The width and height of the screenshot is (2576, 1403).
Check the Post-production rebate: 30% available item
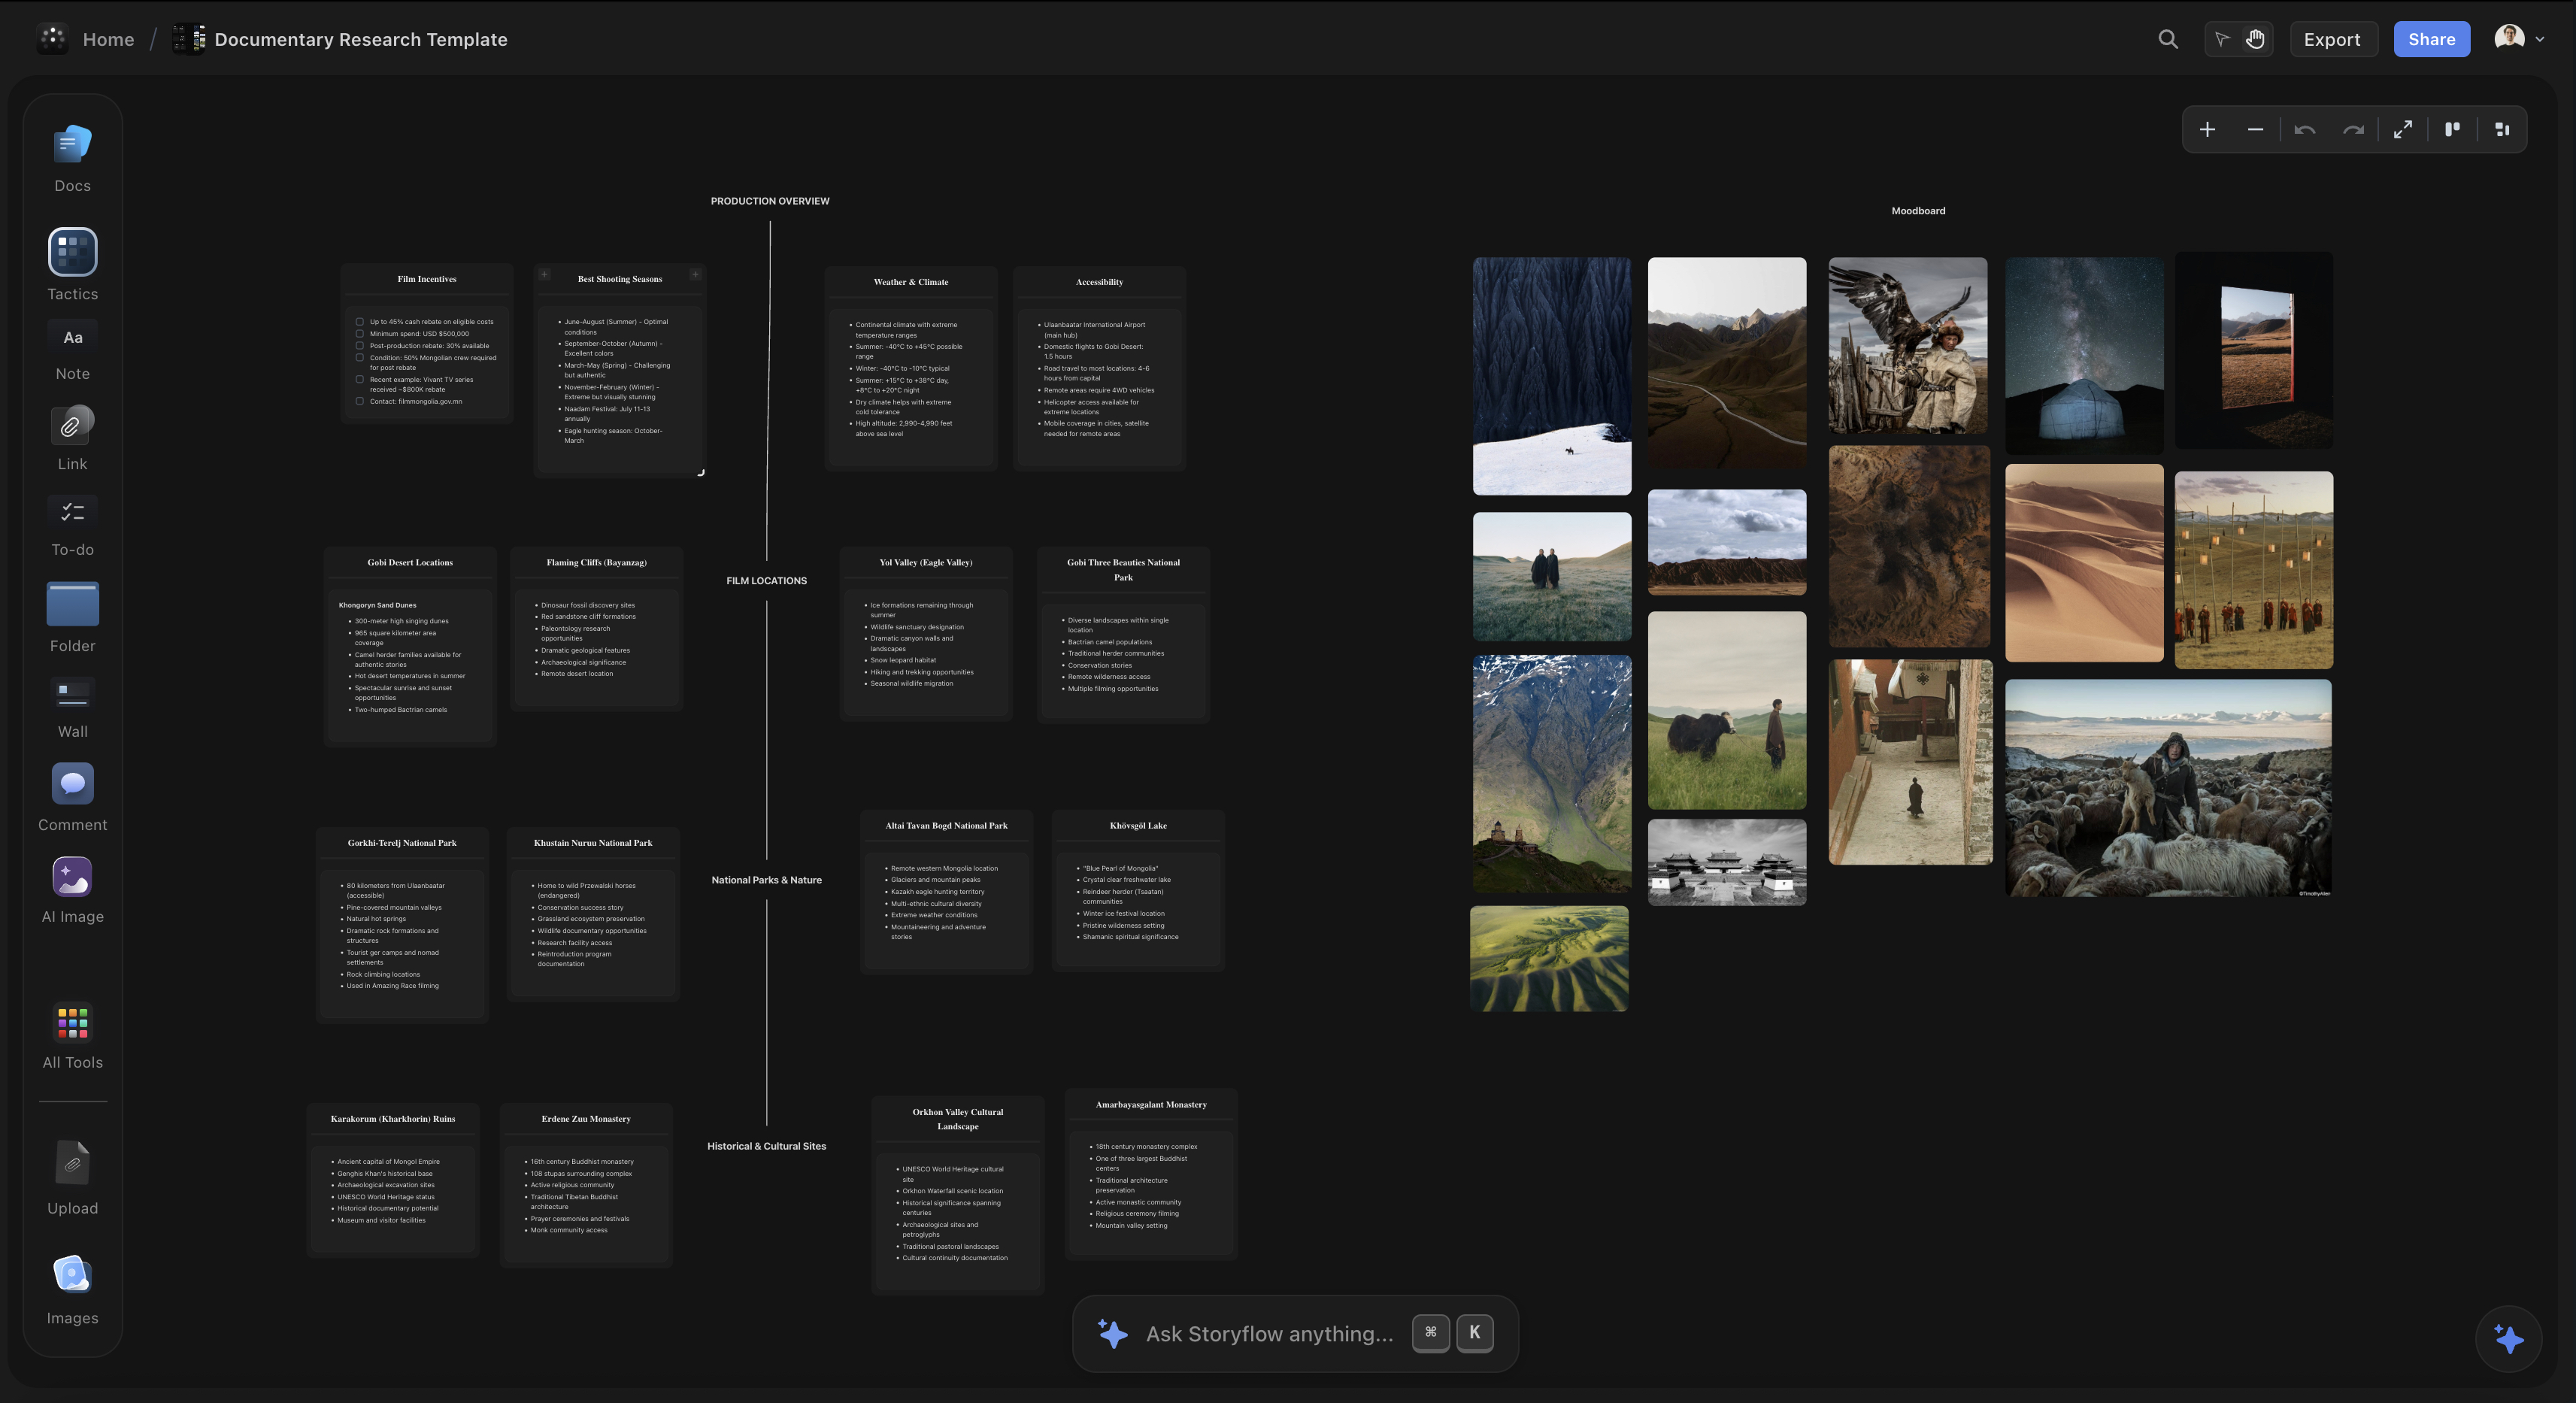(x=360, y=346)
